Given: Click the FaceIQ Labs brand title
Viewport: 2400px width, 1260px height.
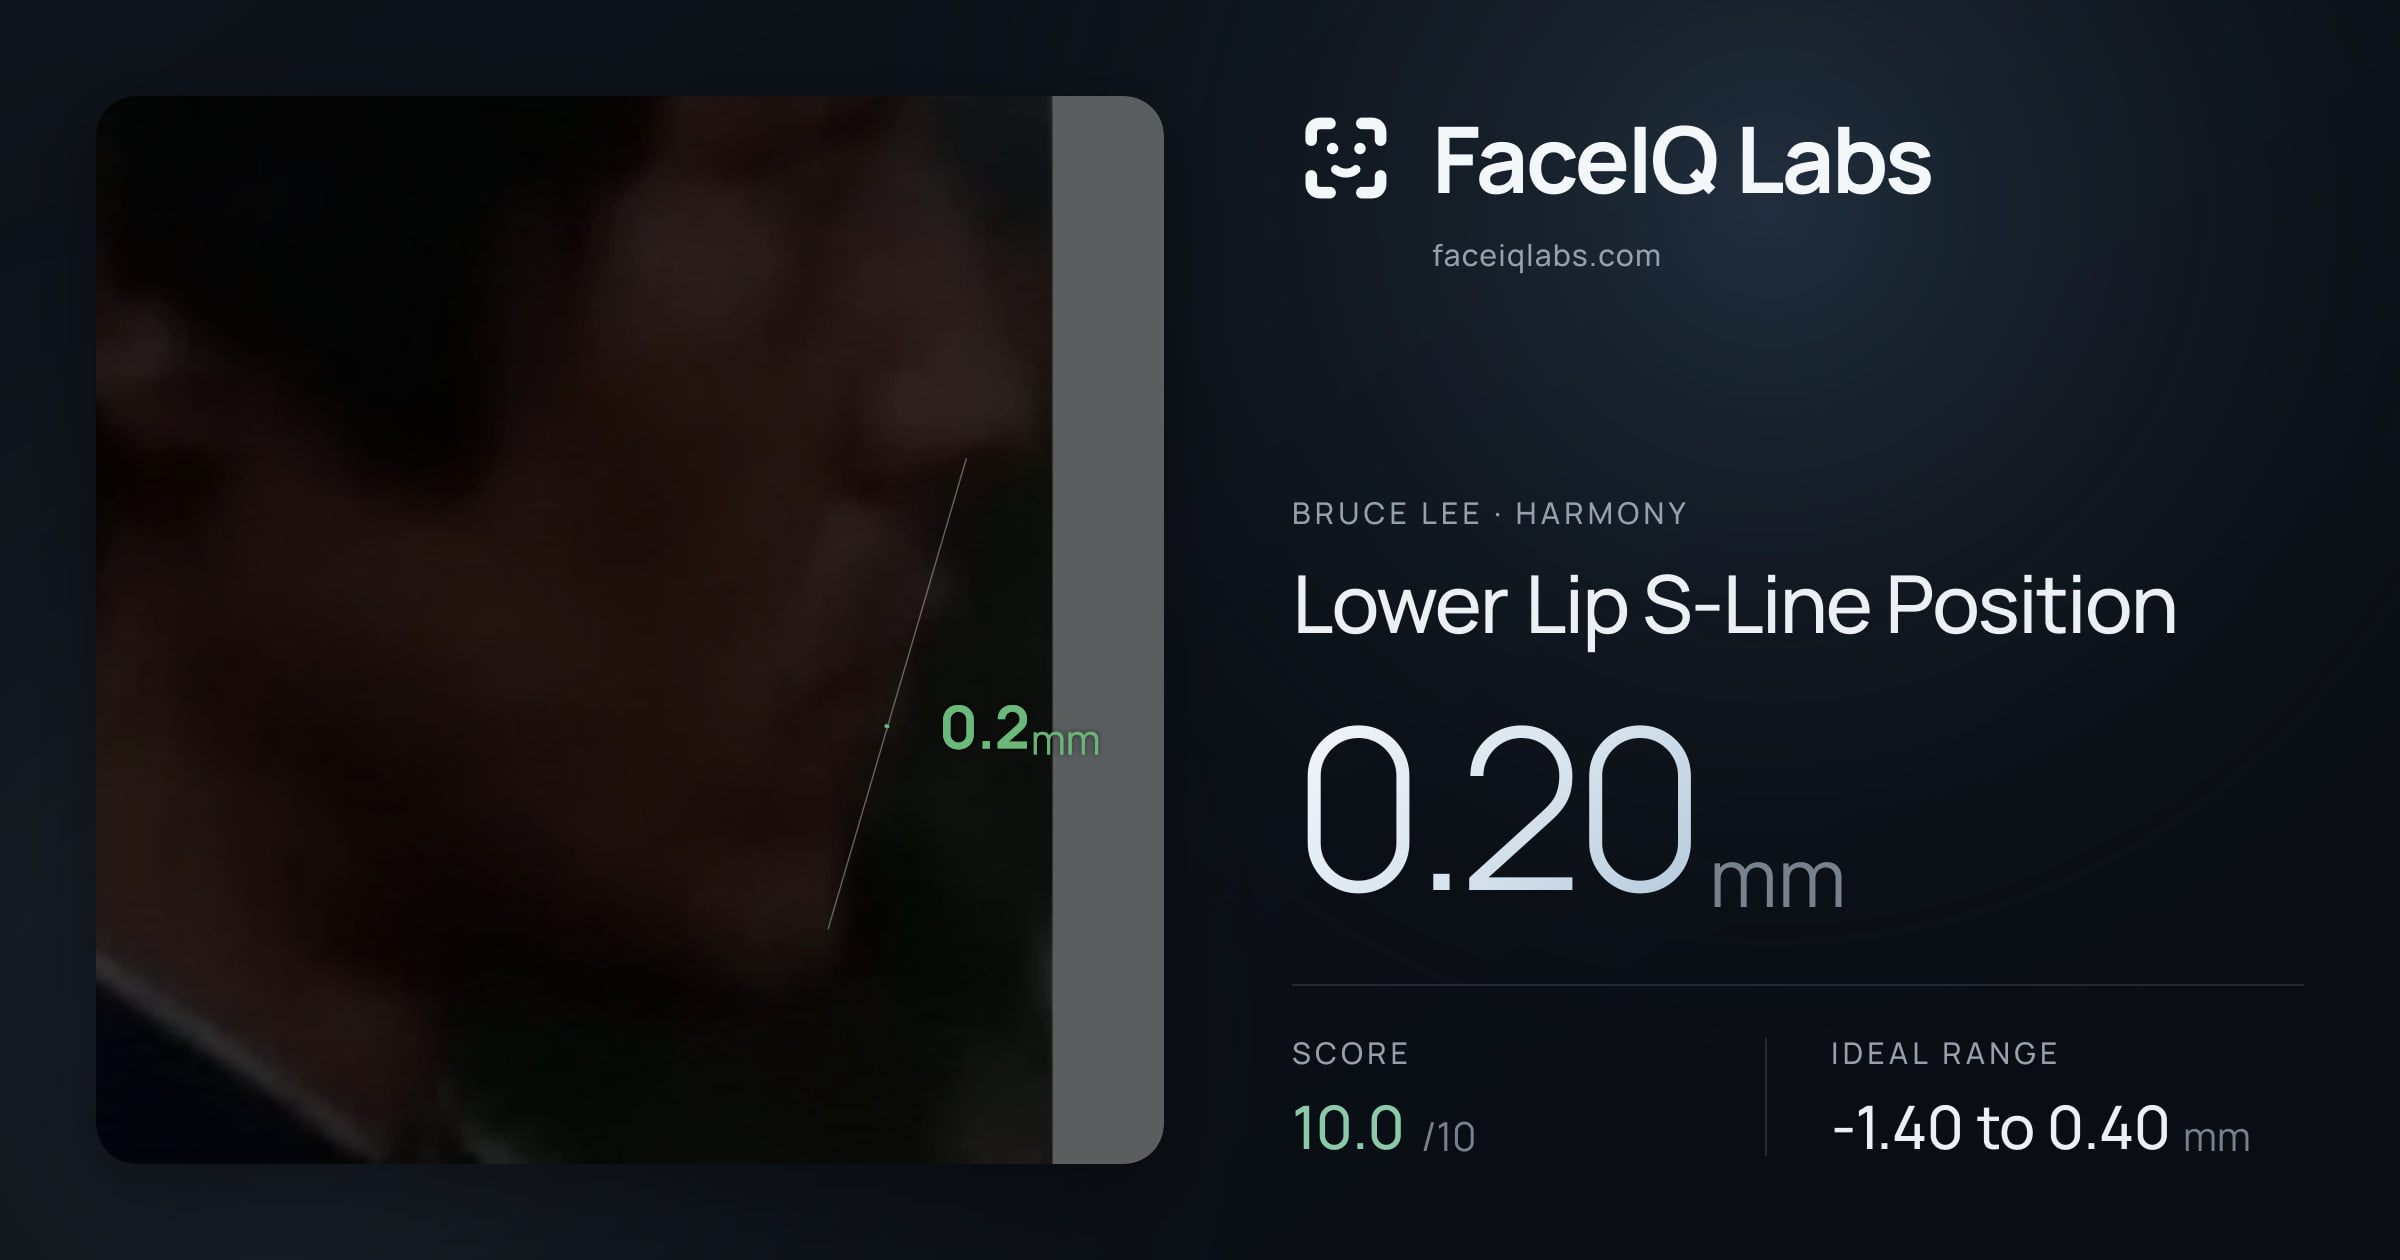Looking at the screenshot, I should point(1682,160).
